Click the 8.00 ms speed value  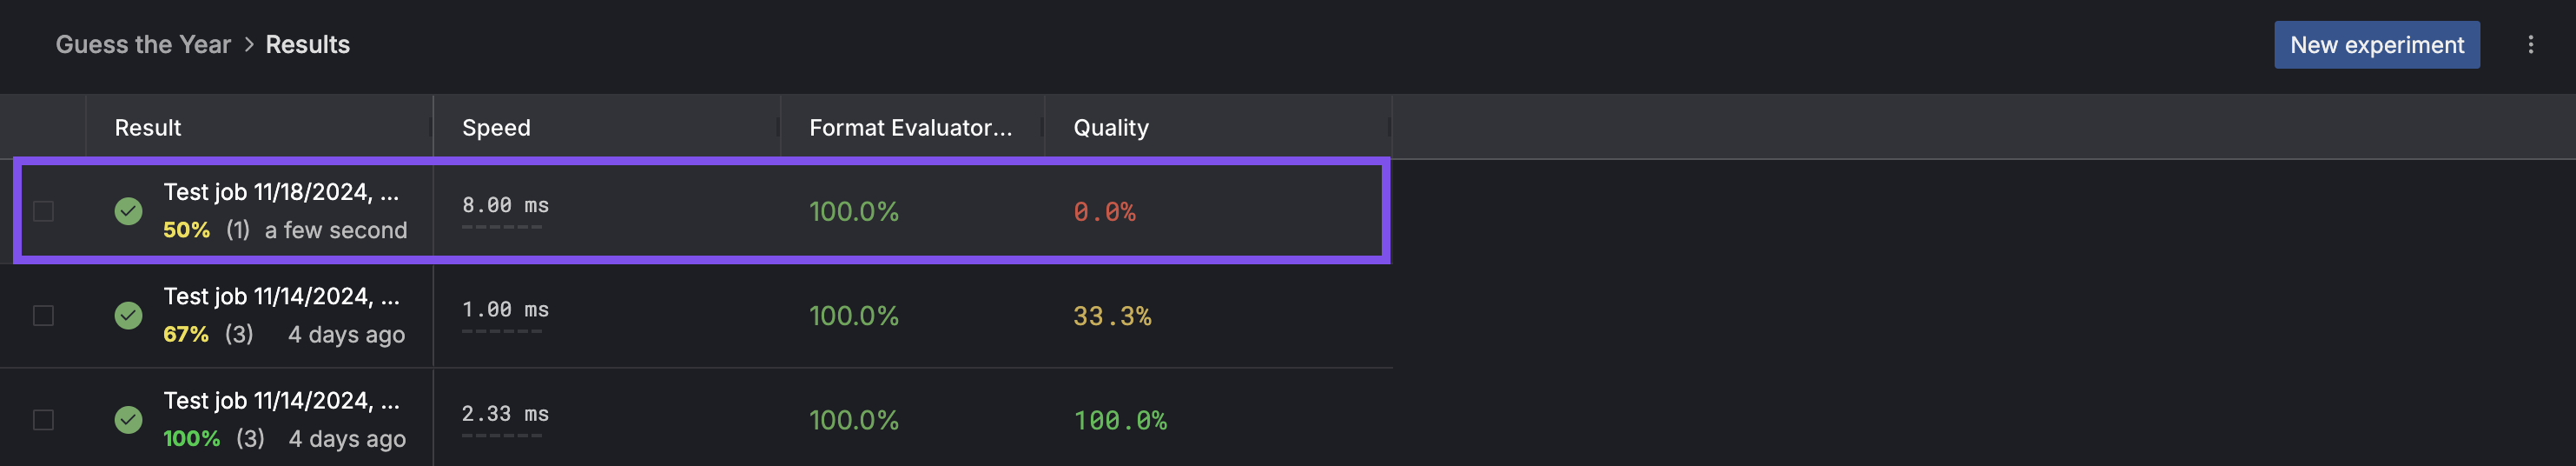[505, 205]
